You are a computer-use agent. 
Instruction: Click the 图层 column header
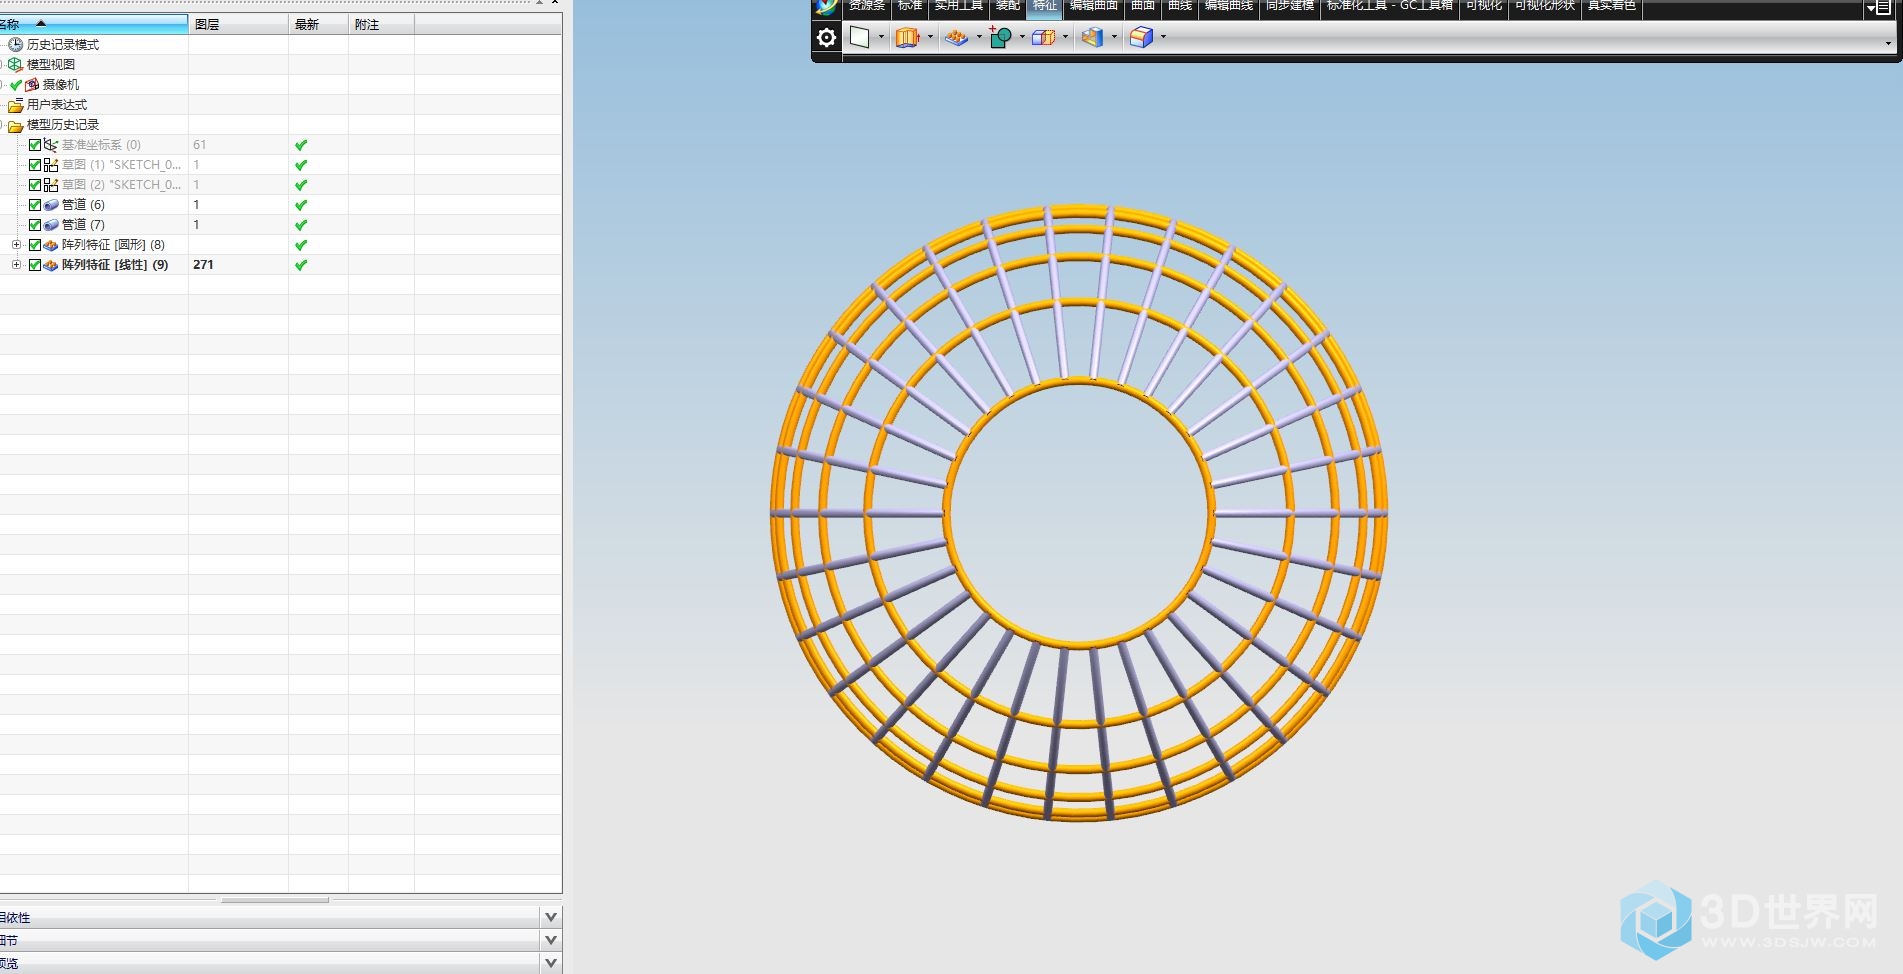(238, 24)
